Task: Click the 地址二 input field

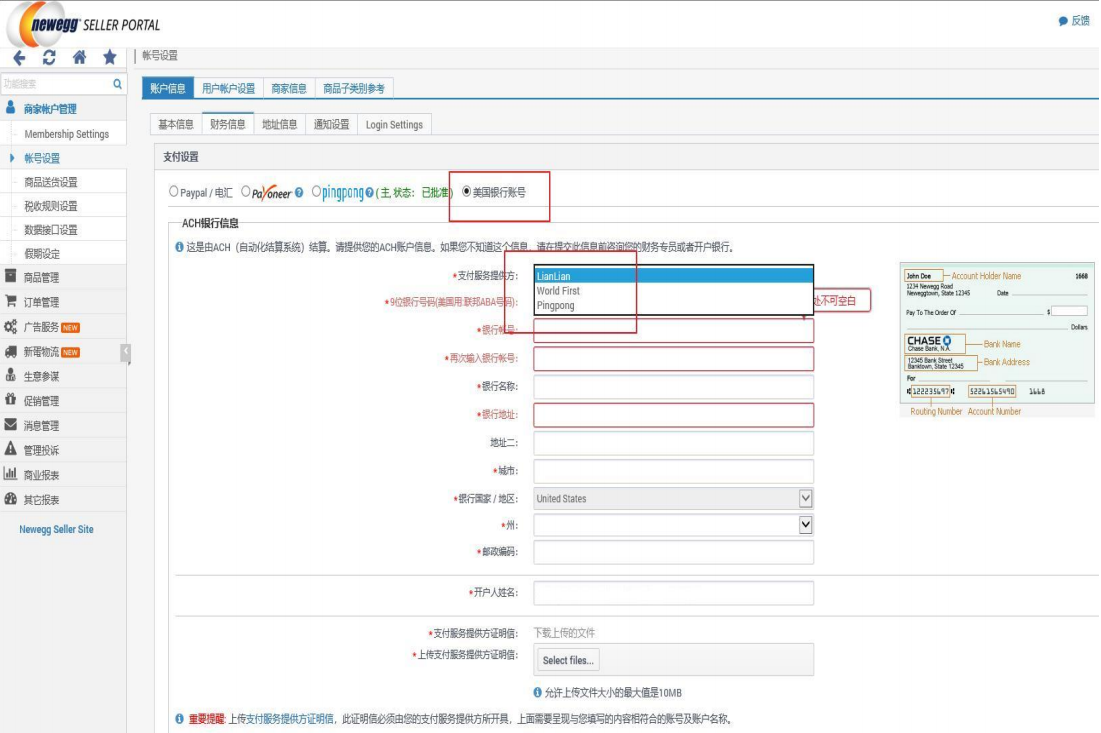Action: (673, 443)
